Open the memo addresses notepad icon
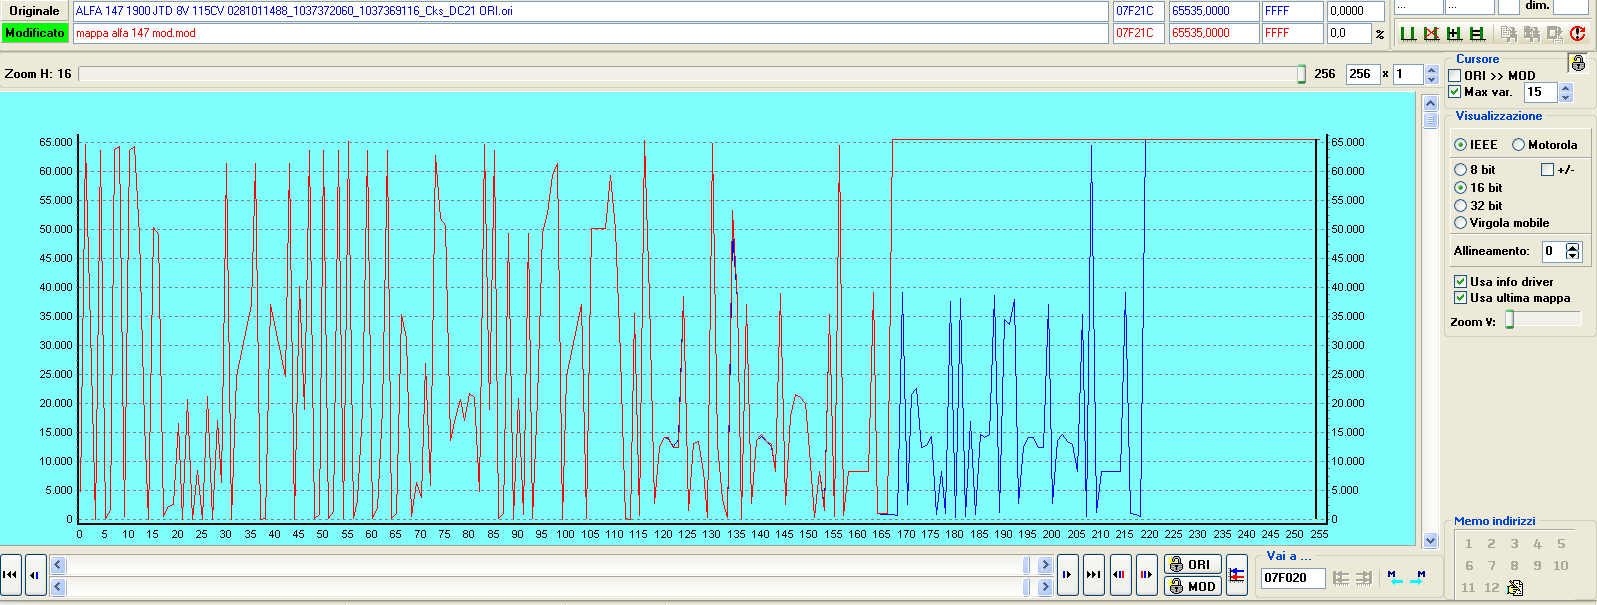 point(1515,588)
